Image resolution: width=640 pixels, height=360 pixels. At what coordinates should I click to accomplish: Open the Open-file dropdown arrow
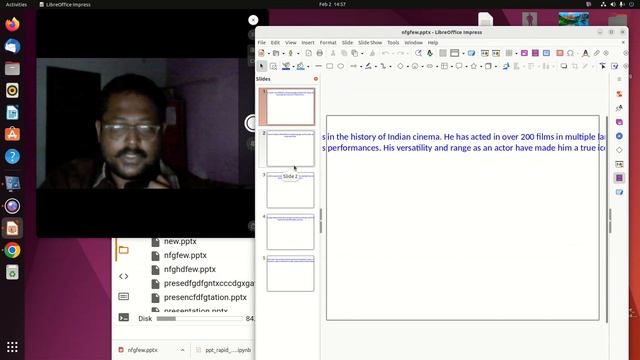click(283, 53)
